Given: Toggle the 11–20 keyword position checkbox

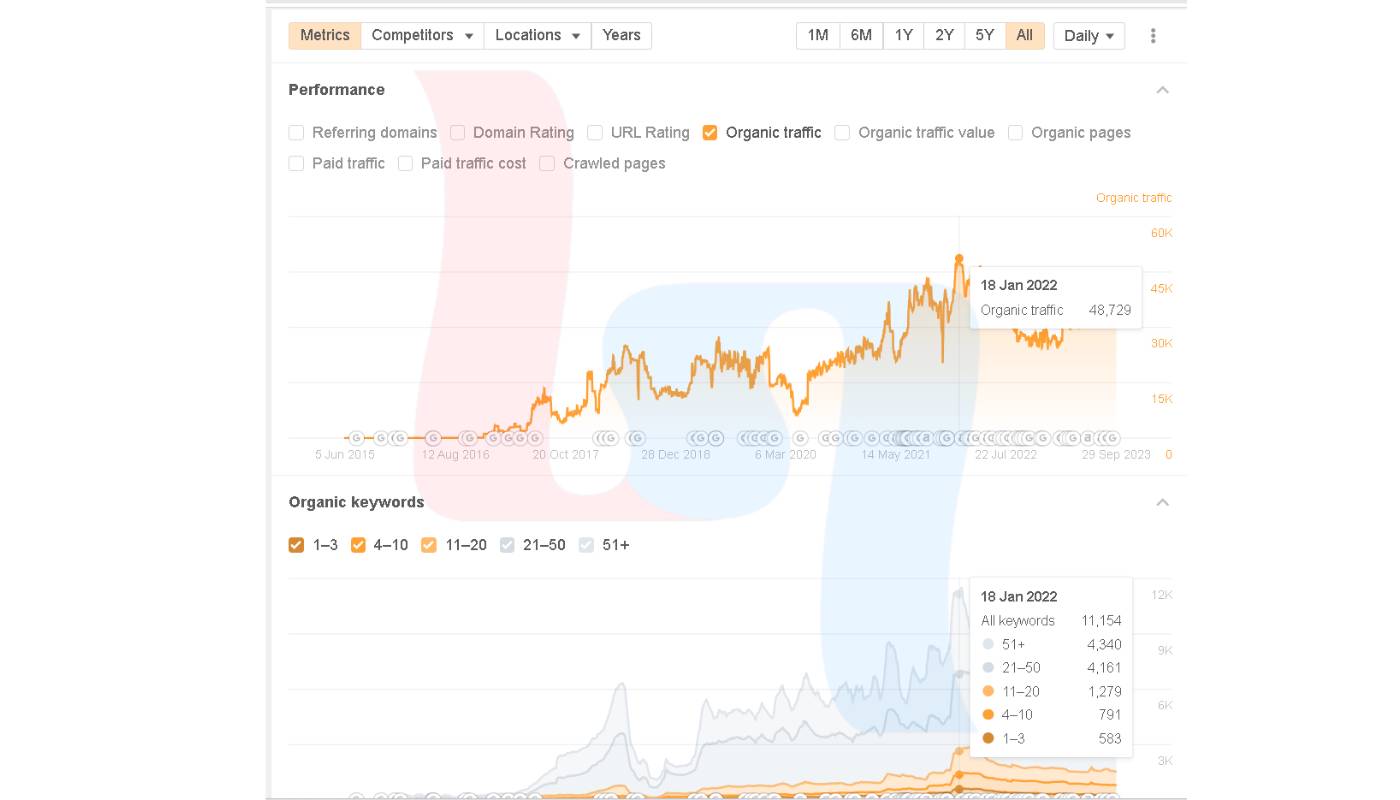Looking at the screenshot, I should (x=429, y=545).
